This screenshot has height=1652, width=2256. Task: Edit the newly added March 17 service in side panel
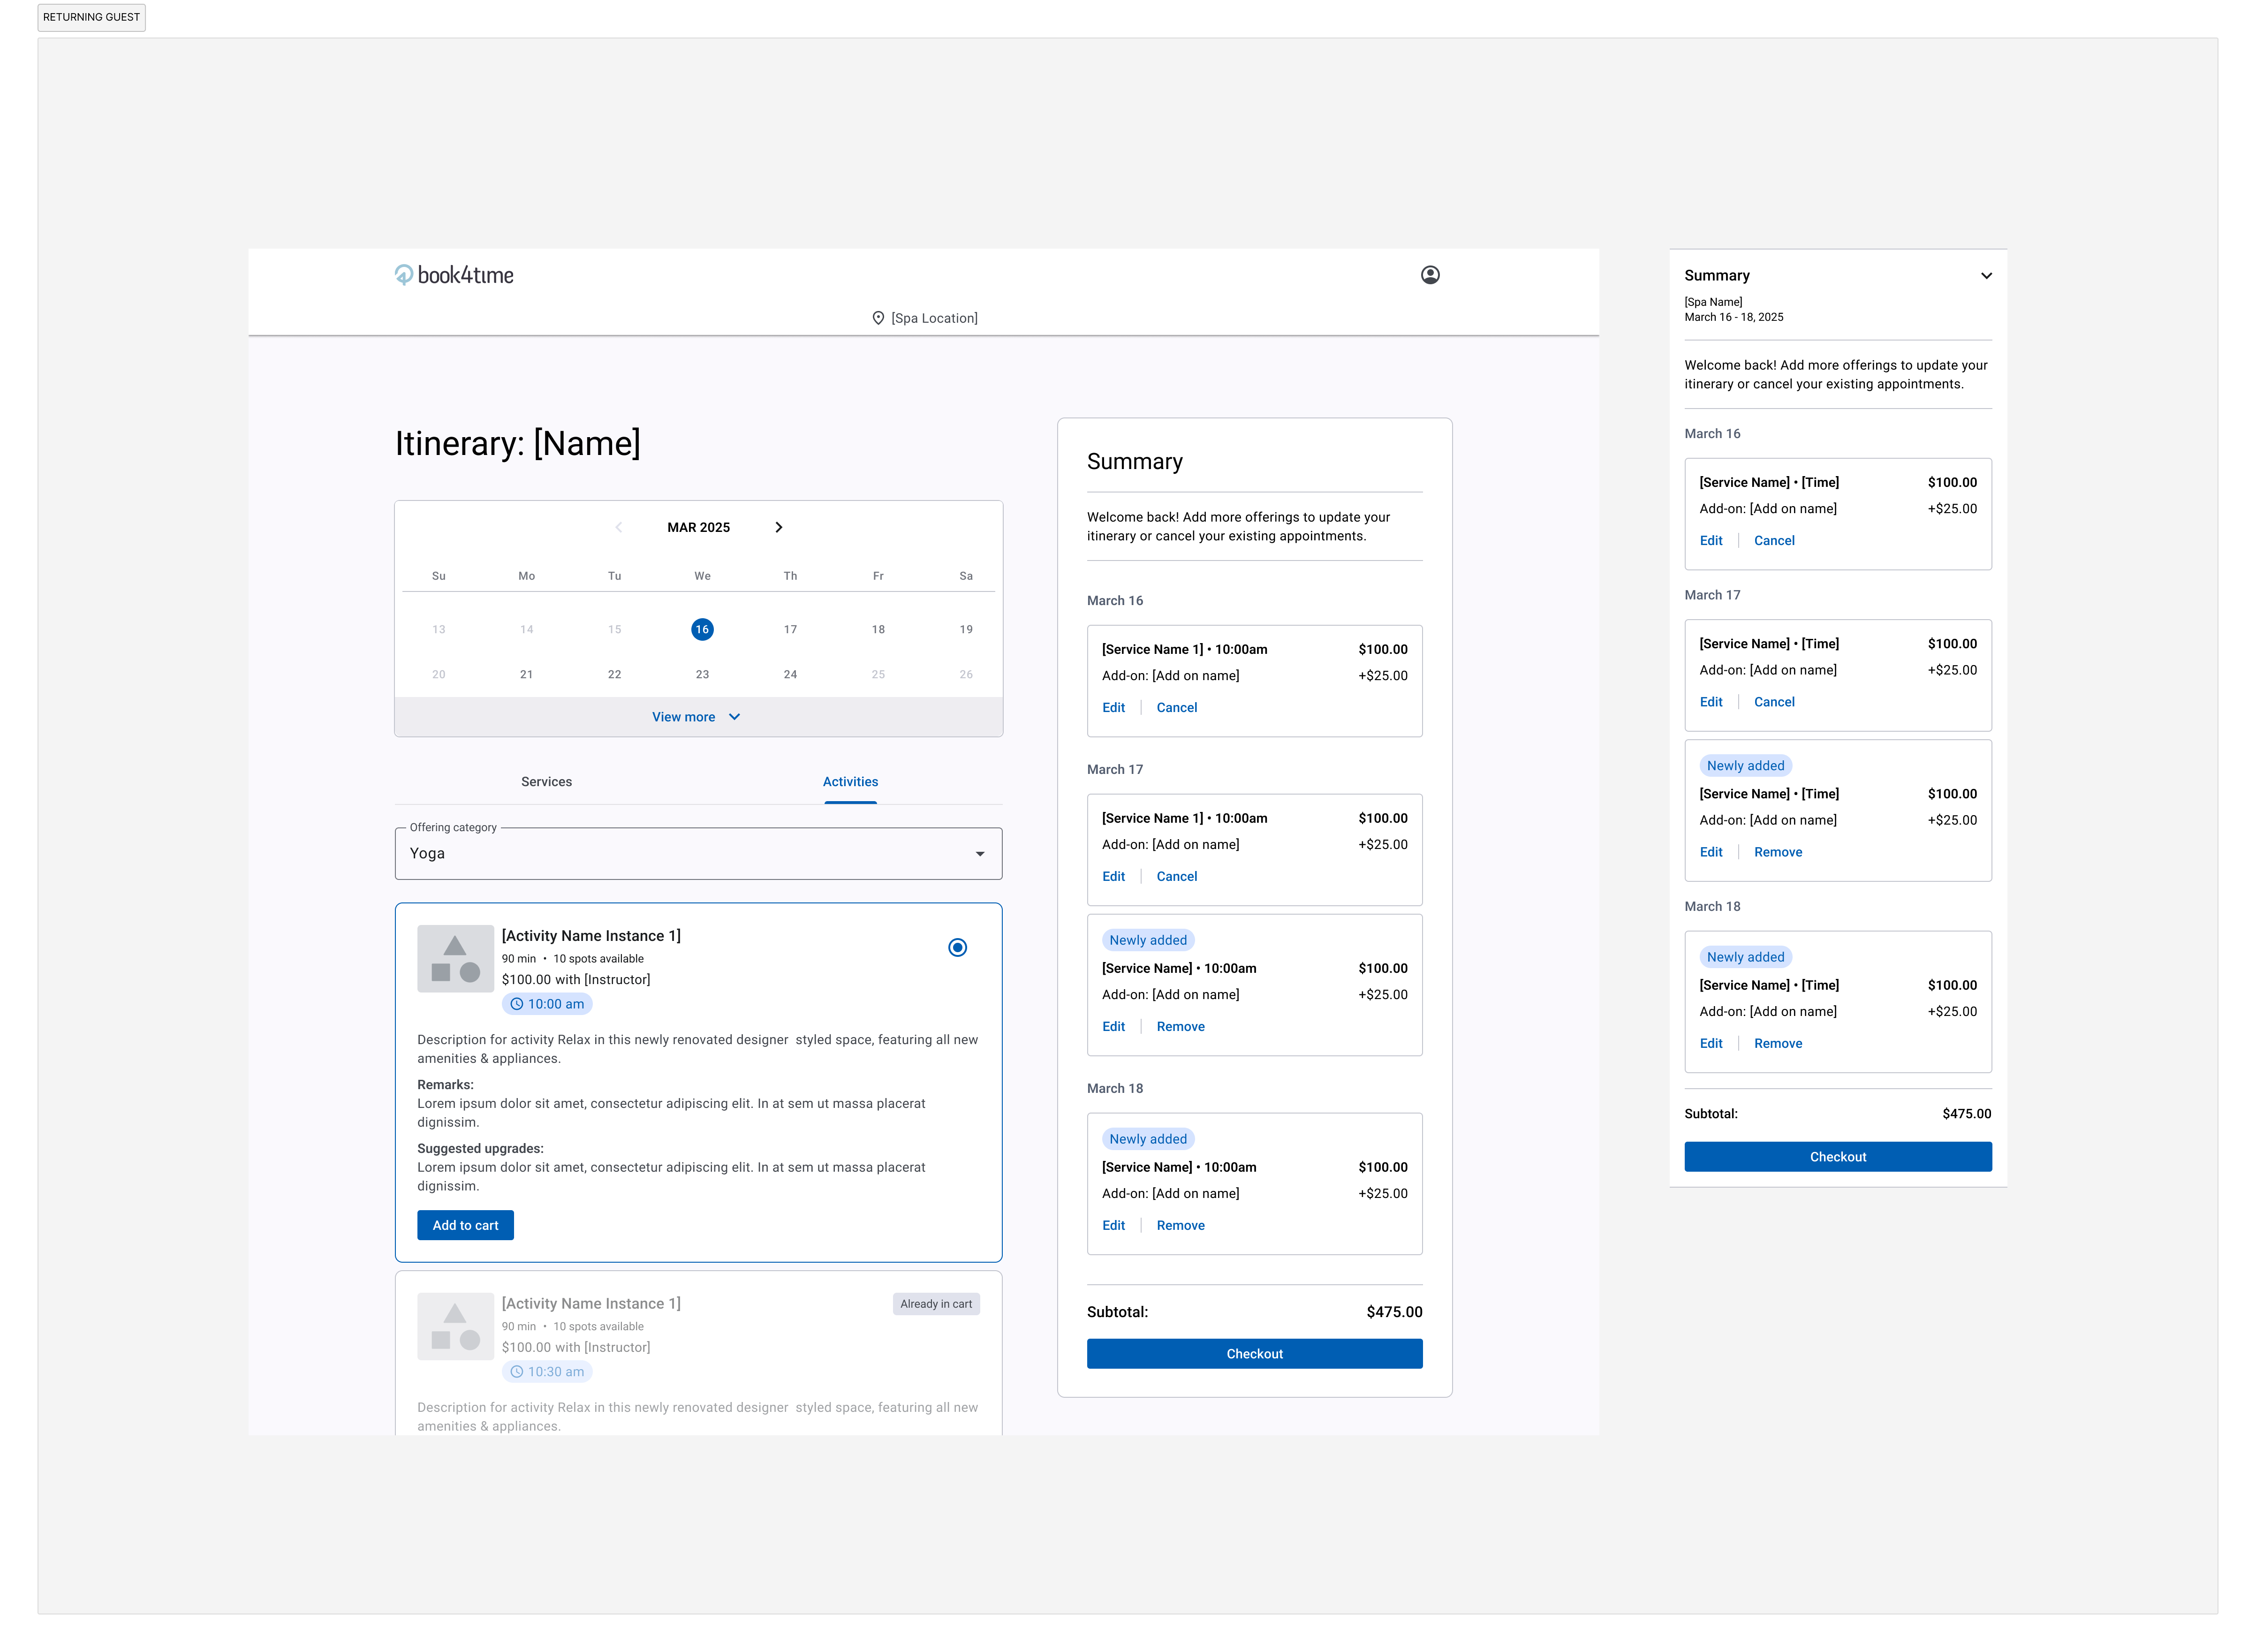(1710, 852)
